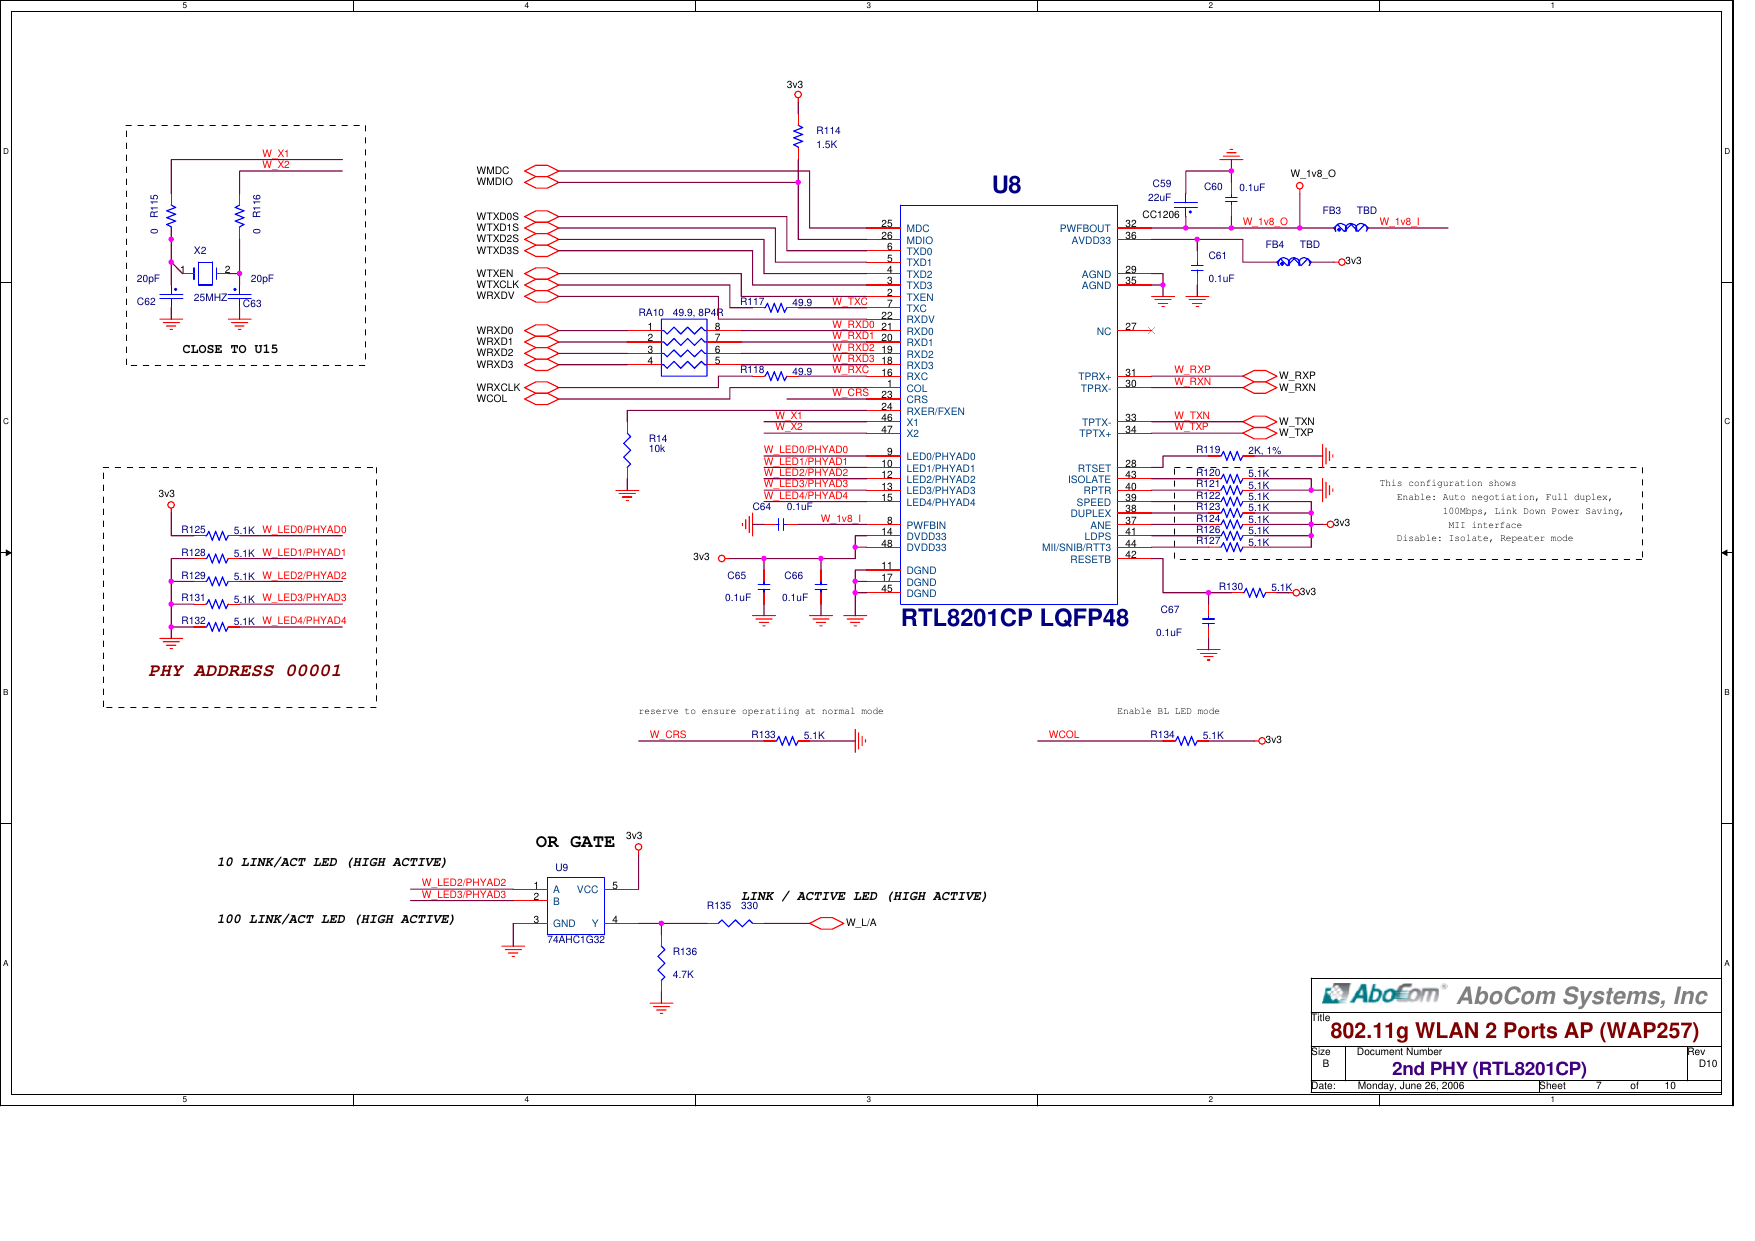Viewport: 1755px width, 1241px height.
Task: Click the WCOL port connector symbol
Action: click(x=541, y=399)
